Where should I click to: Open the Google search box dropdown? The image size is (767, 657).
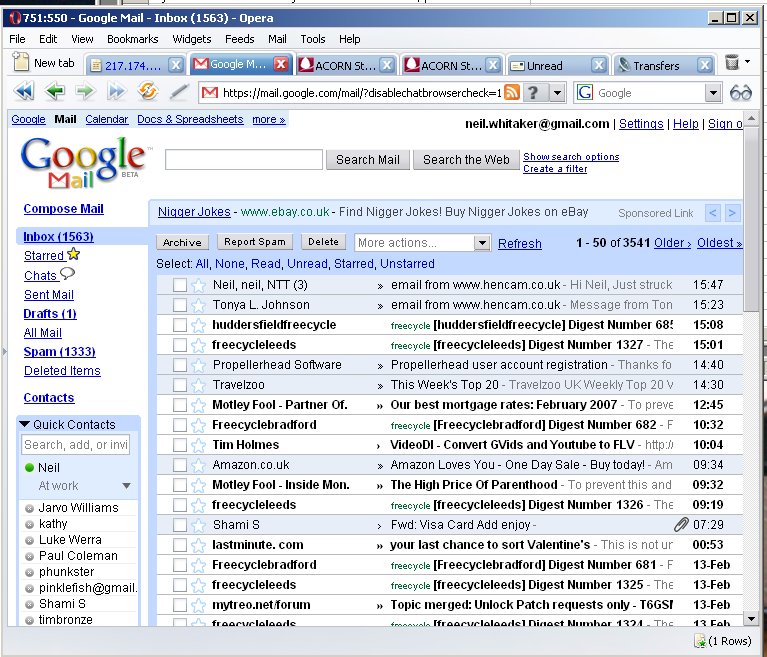[713, 92]
